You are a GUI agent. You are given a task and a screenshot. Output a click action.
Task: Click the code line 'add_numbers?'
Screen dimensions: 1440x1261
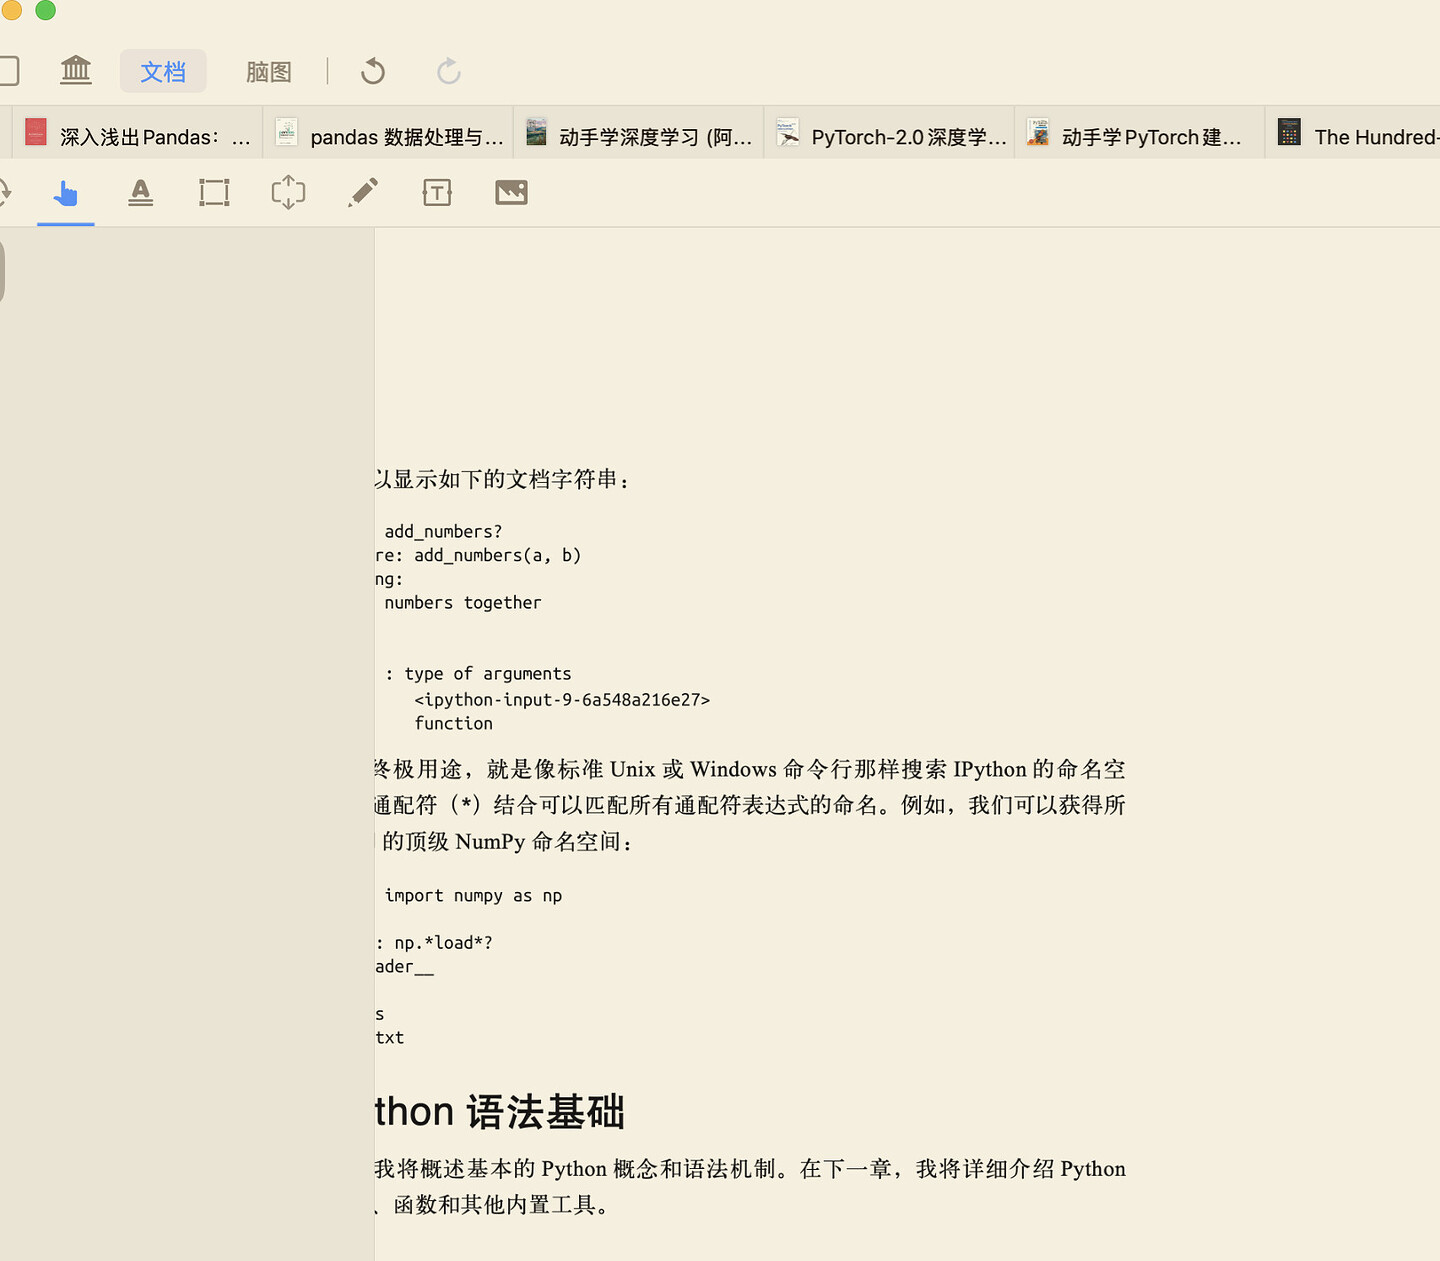[443, 532]
